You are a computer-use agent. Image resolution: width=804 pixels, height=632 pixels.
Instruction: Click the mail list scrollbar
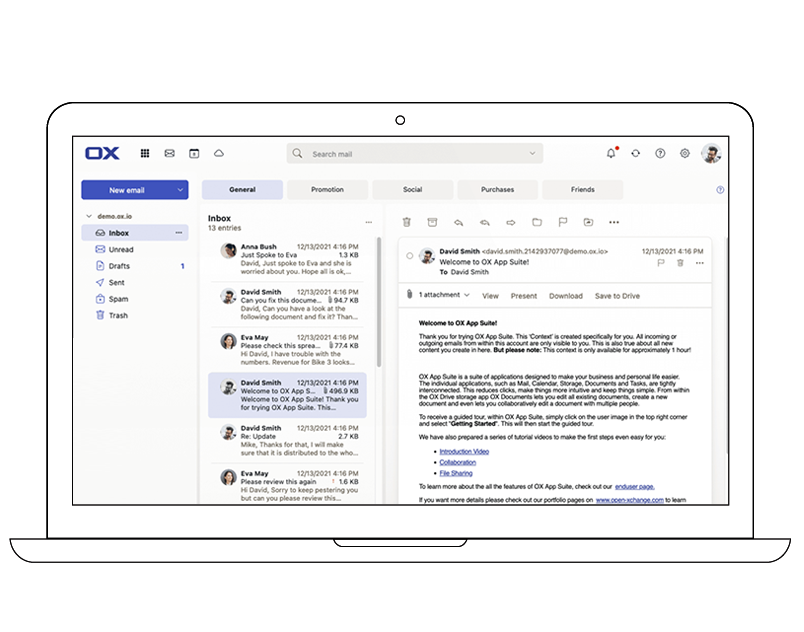point(379,301)
